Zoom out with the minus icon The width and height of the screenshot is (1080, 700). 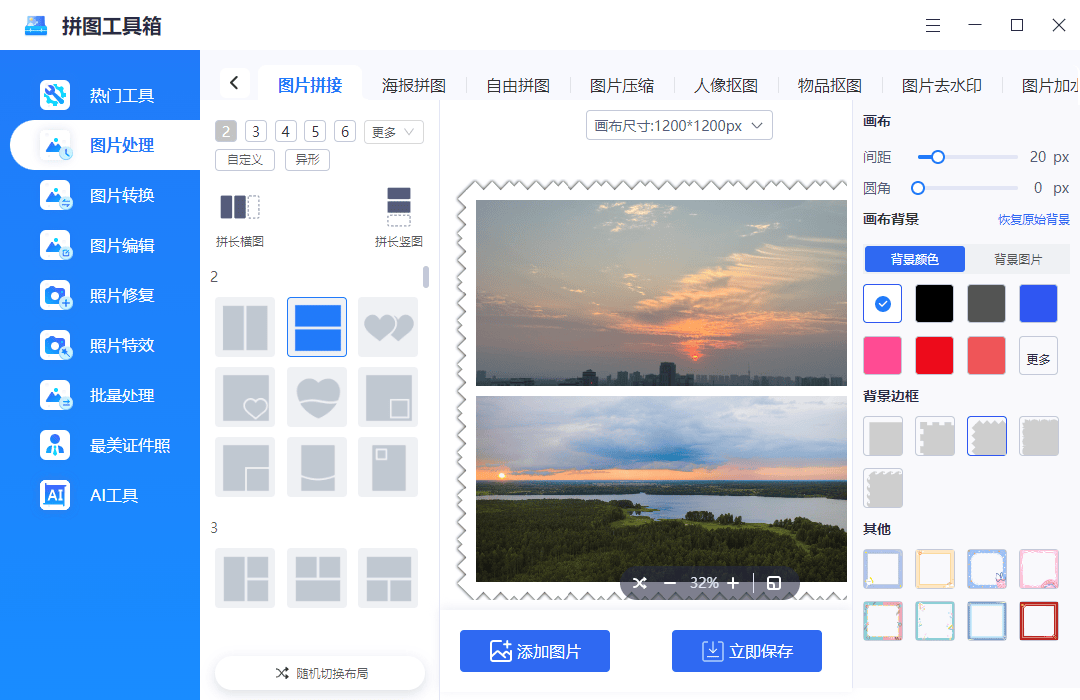tap(670, 583)
